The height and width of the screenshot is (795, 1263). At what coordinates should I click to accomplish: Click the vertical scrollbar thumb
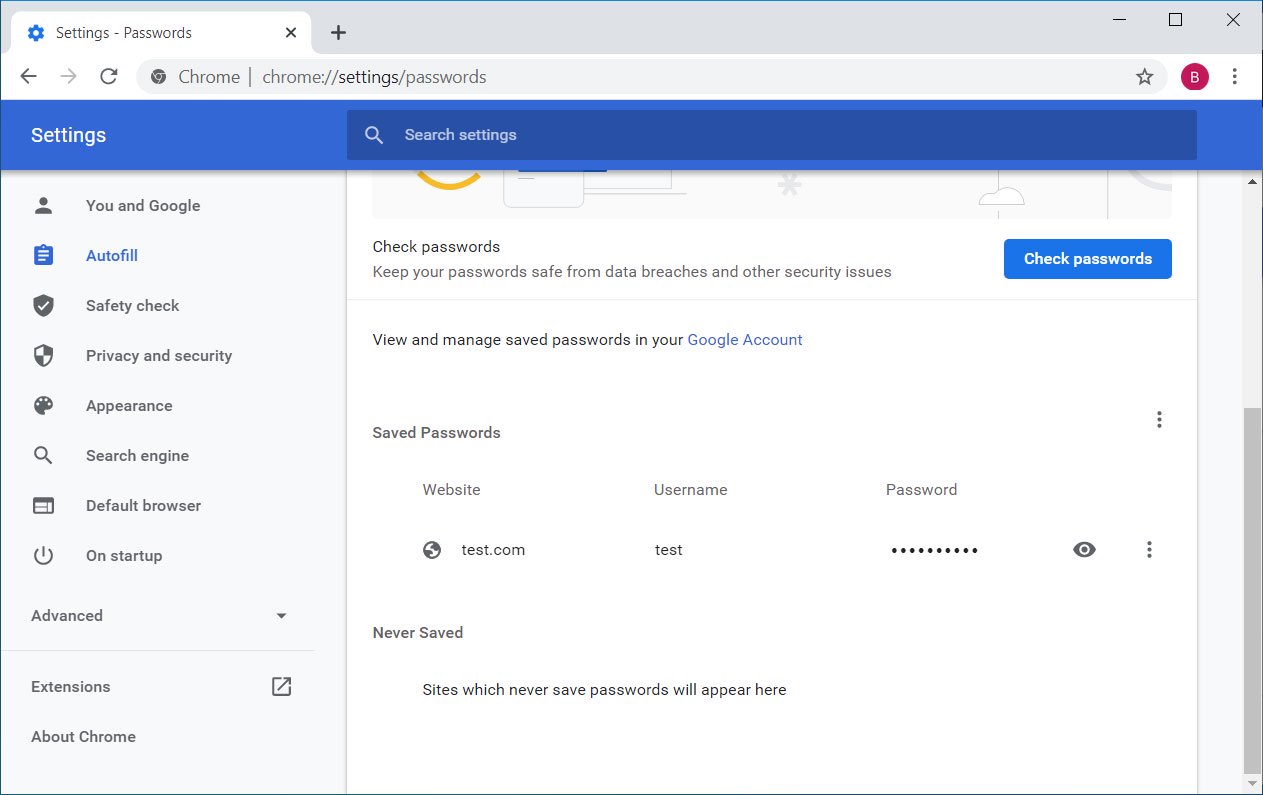click(1252, 590)
